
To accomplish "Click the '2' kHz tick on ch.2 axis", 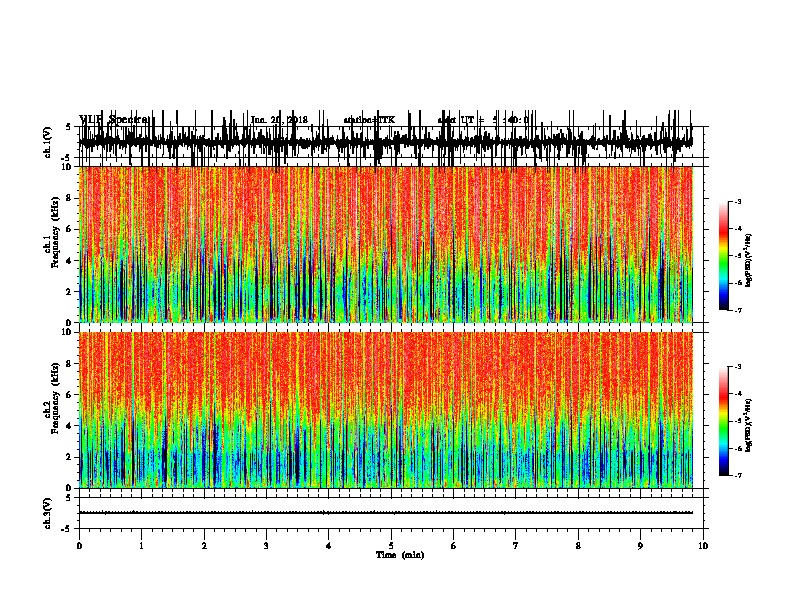I will [70, 457].
